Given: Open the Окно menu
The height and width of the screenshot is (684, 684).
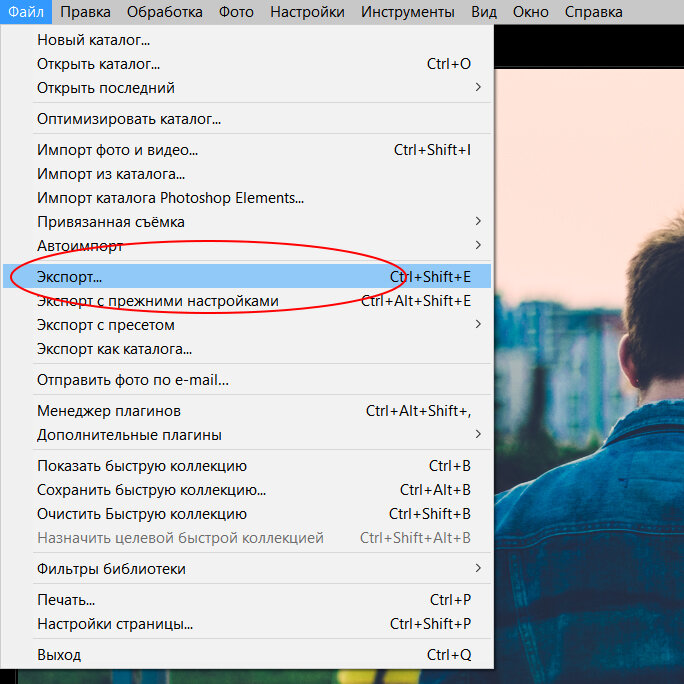Looking at the screenshot, I should (x=530, y=12).
